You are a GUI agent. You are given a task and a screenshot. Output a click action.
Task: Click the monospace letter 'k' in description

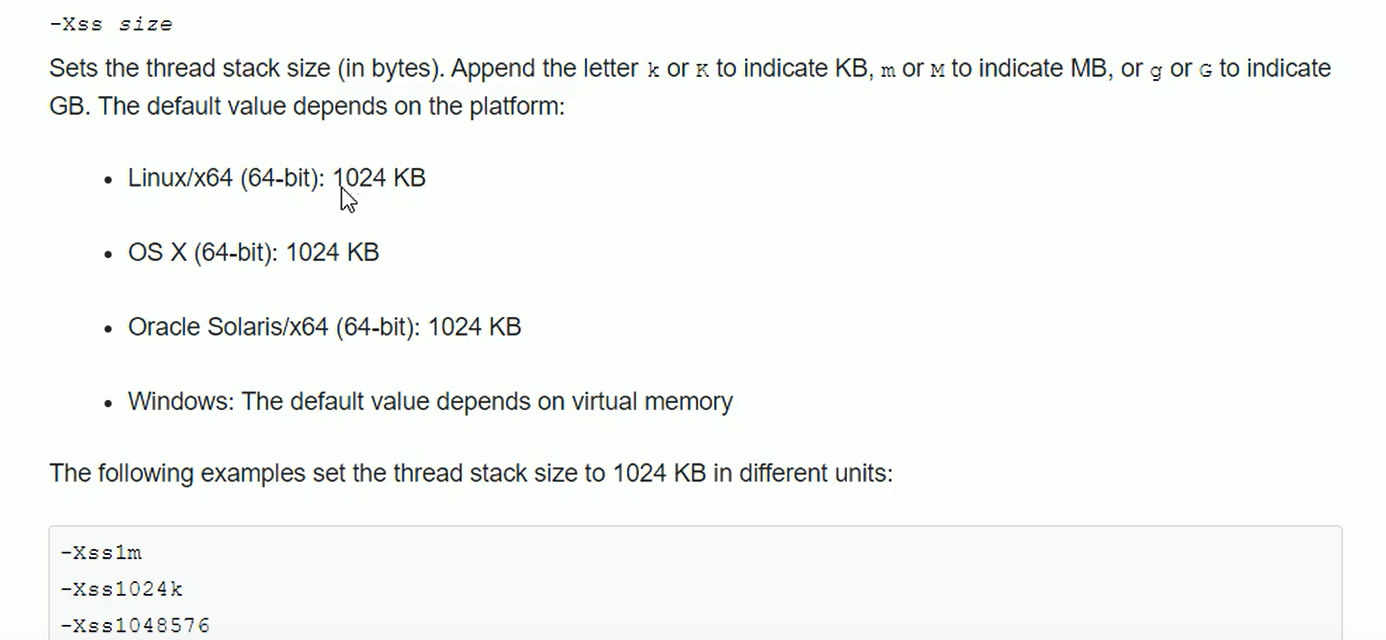[654, 71]
